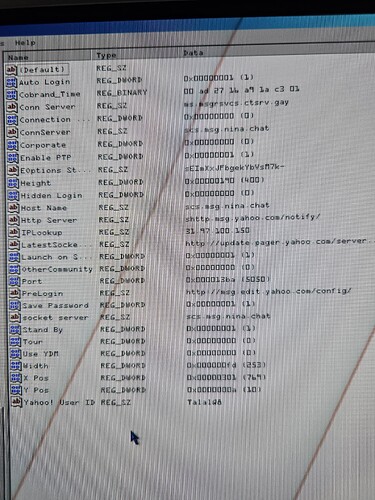Click the Launch on S... DWORD icon

point(14,257)
